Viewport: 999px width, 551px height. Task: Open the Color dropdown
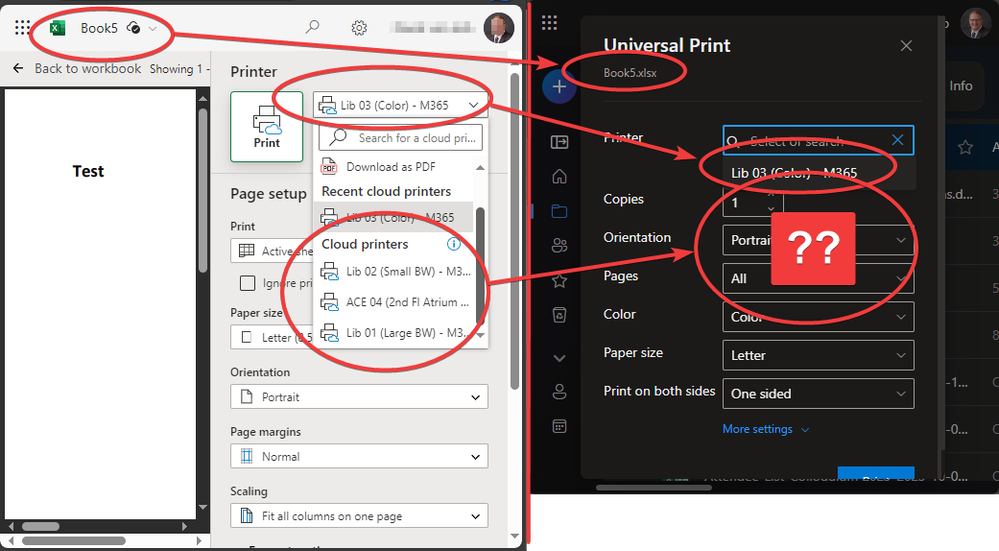tap(818, 317)
